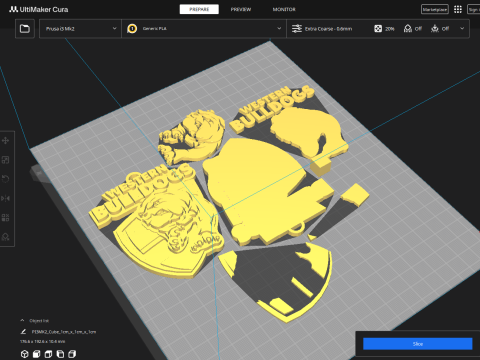Image resolution: width=480 pixels, height=360 pixels.
Task: Select the Per Model Settings tool
Action: (5, 218)
